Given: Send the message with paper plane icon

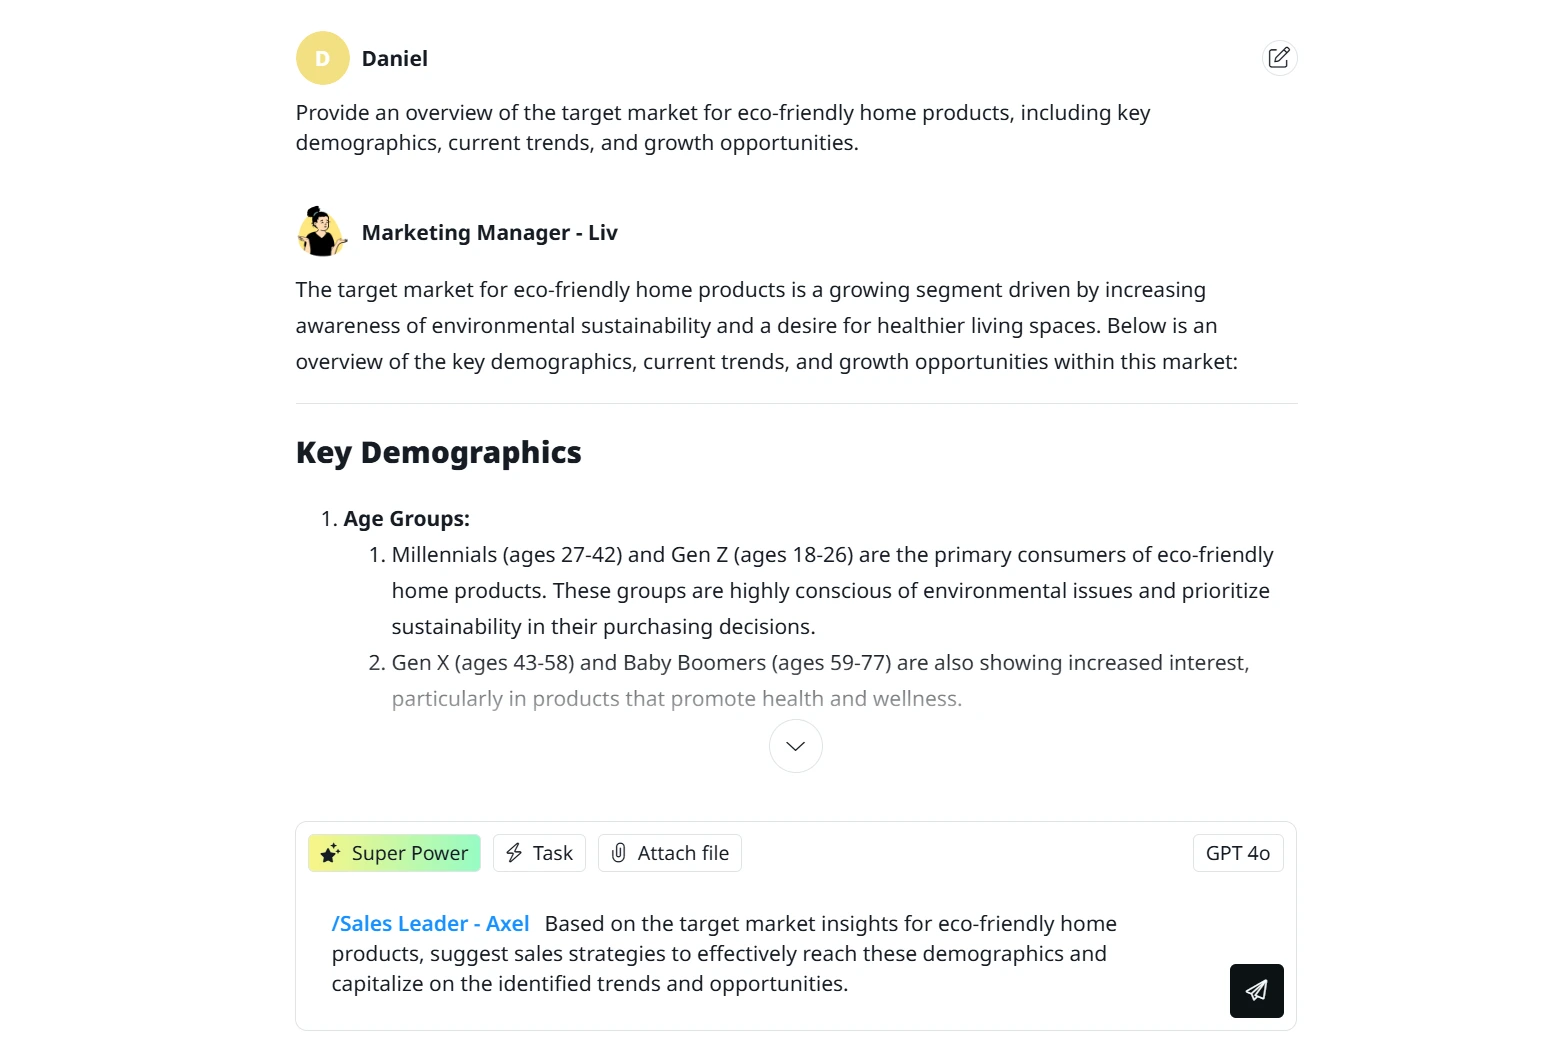Looking at the screenshot, I should 1257,991.
